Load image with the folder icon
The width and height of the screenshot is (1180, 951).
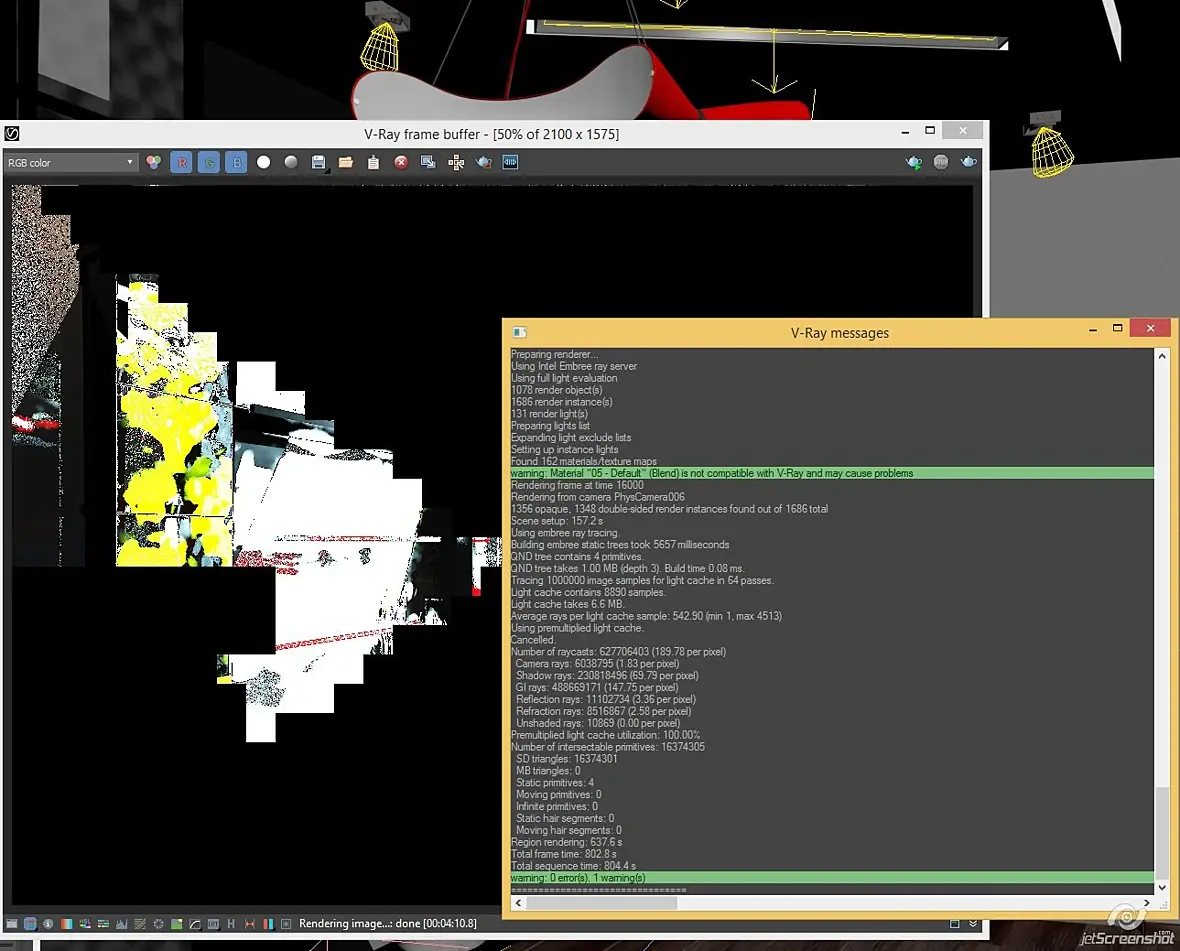click(x=346, y=162)
